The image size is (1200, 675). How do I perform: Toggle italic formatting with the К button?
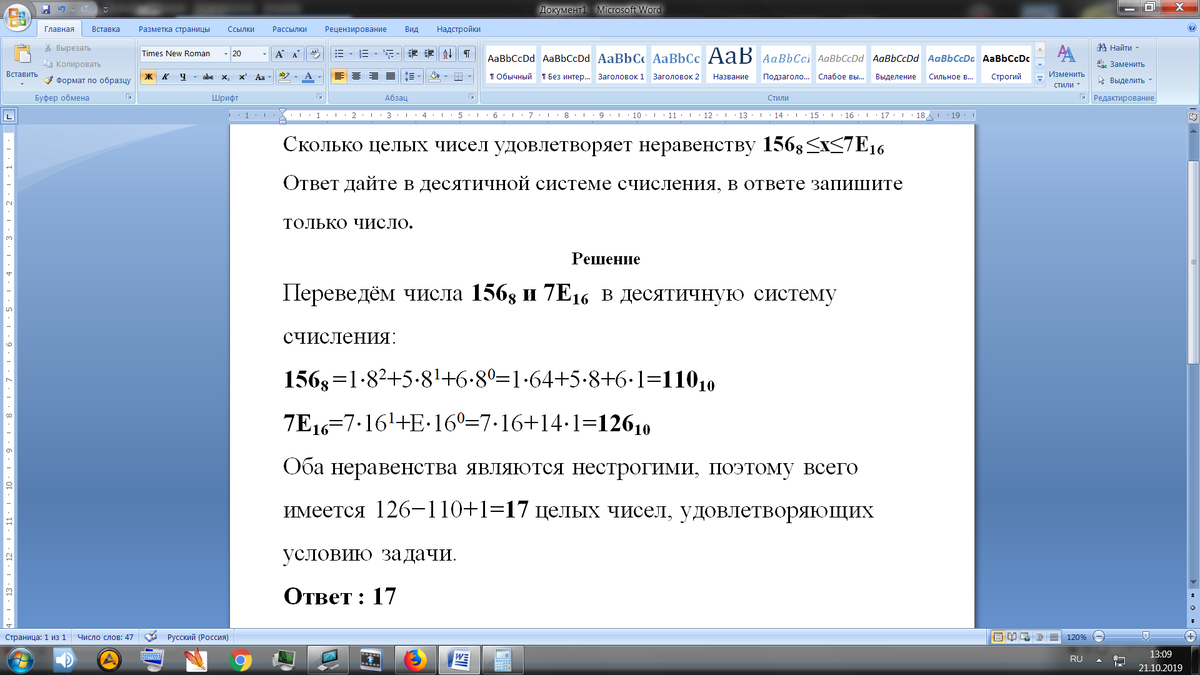pyautogui.click(x=164, y=77)
